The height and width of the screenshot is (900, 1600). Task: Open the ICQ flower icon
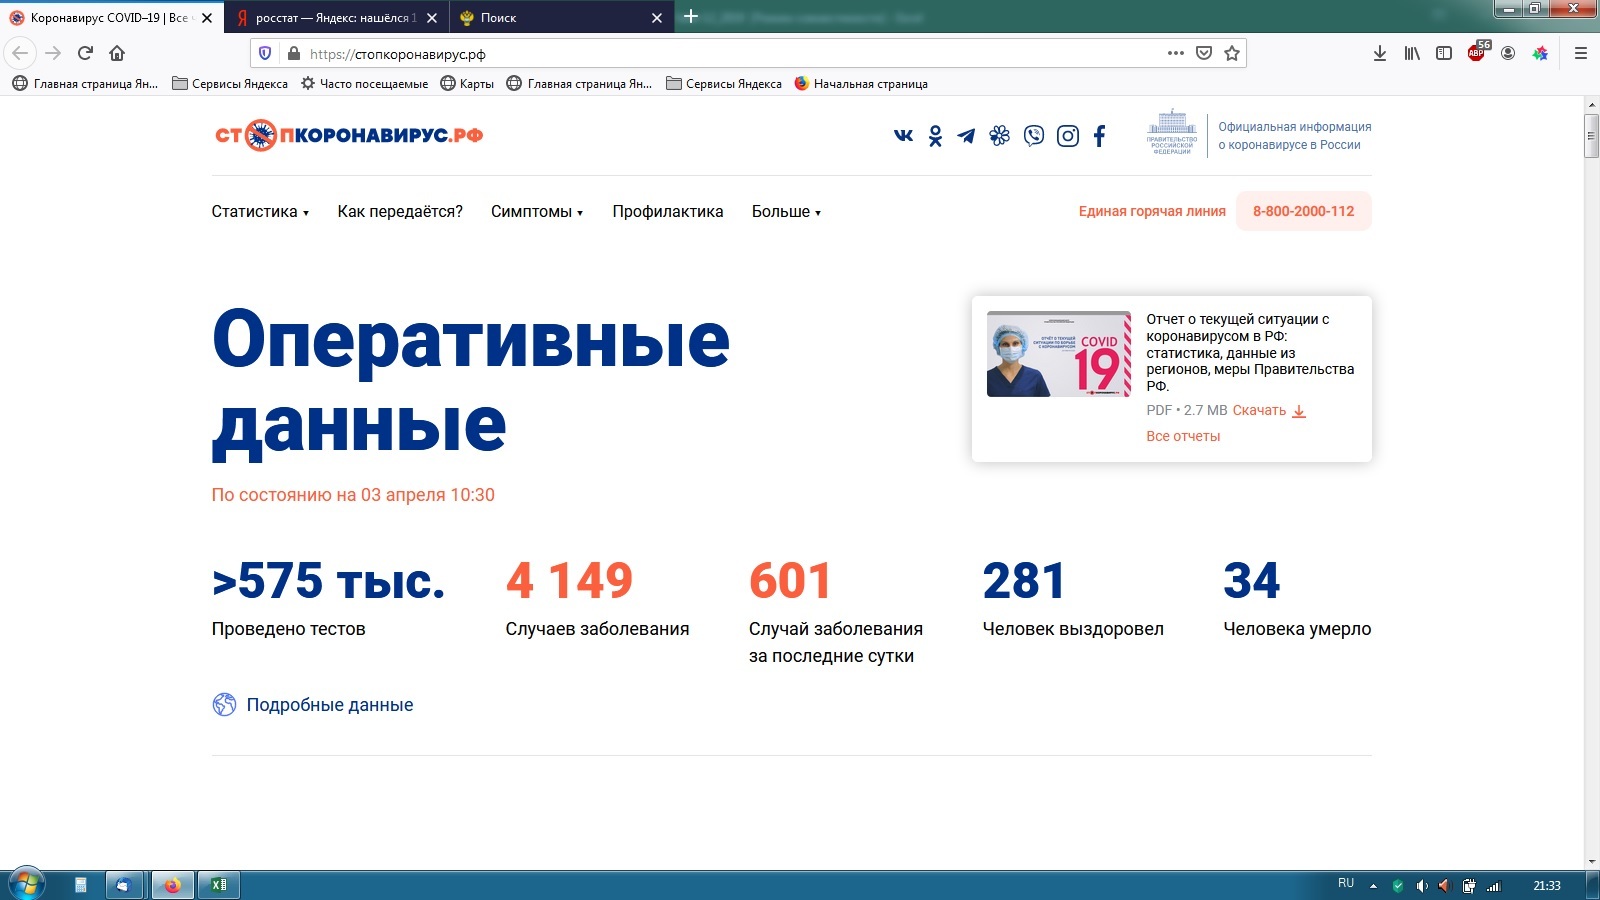coord(1000,136)
